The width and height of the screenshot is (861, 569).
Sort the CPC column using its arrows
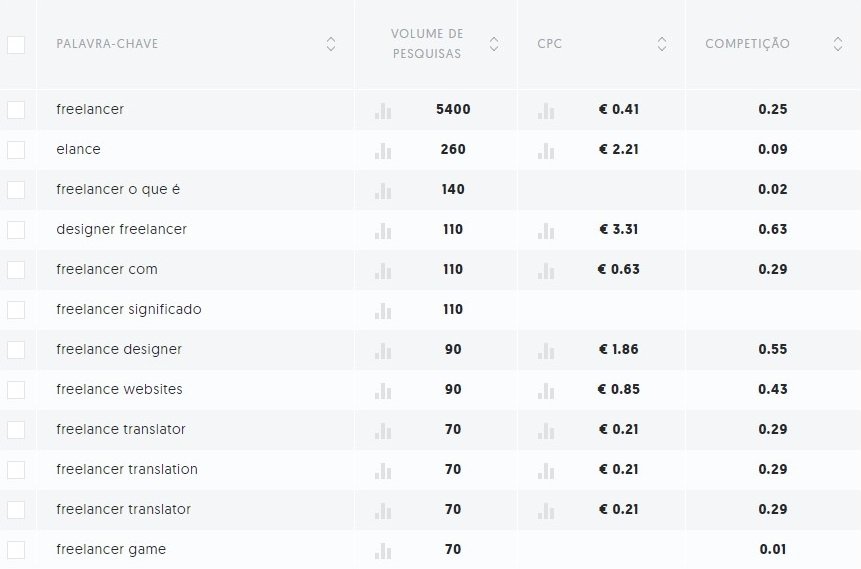[x=662, y=44]
